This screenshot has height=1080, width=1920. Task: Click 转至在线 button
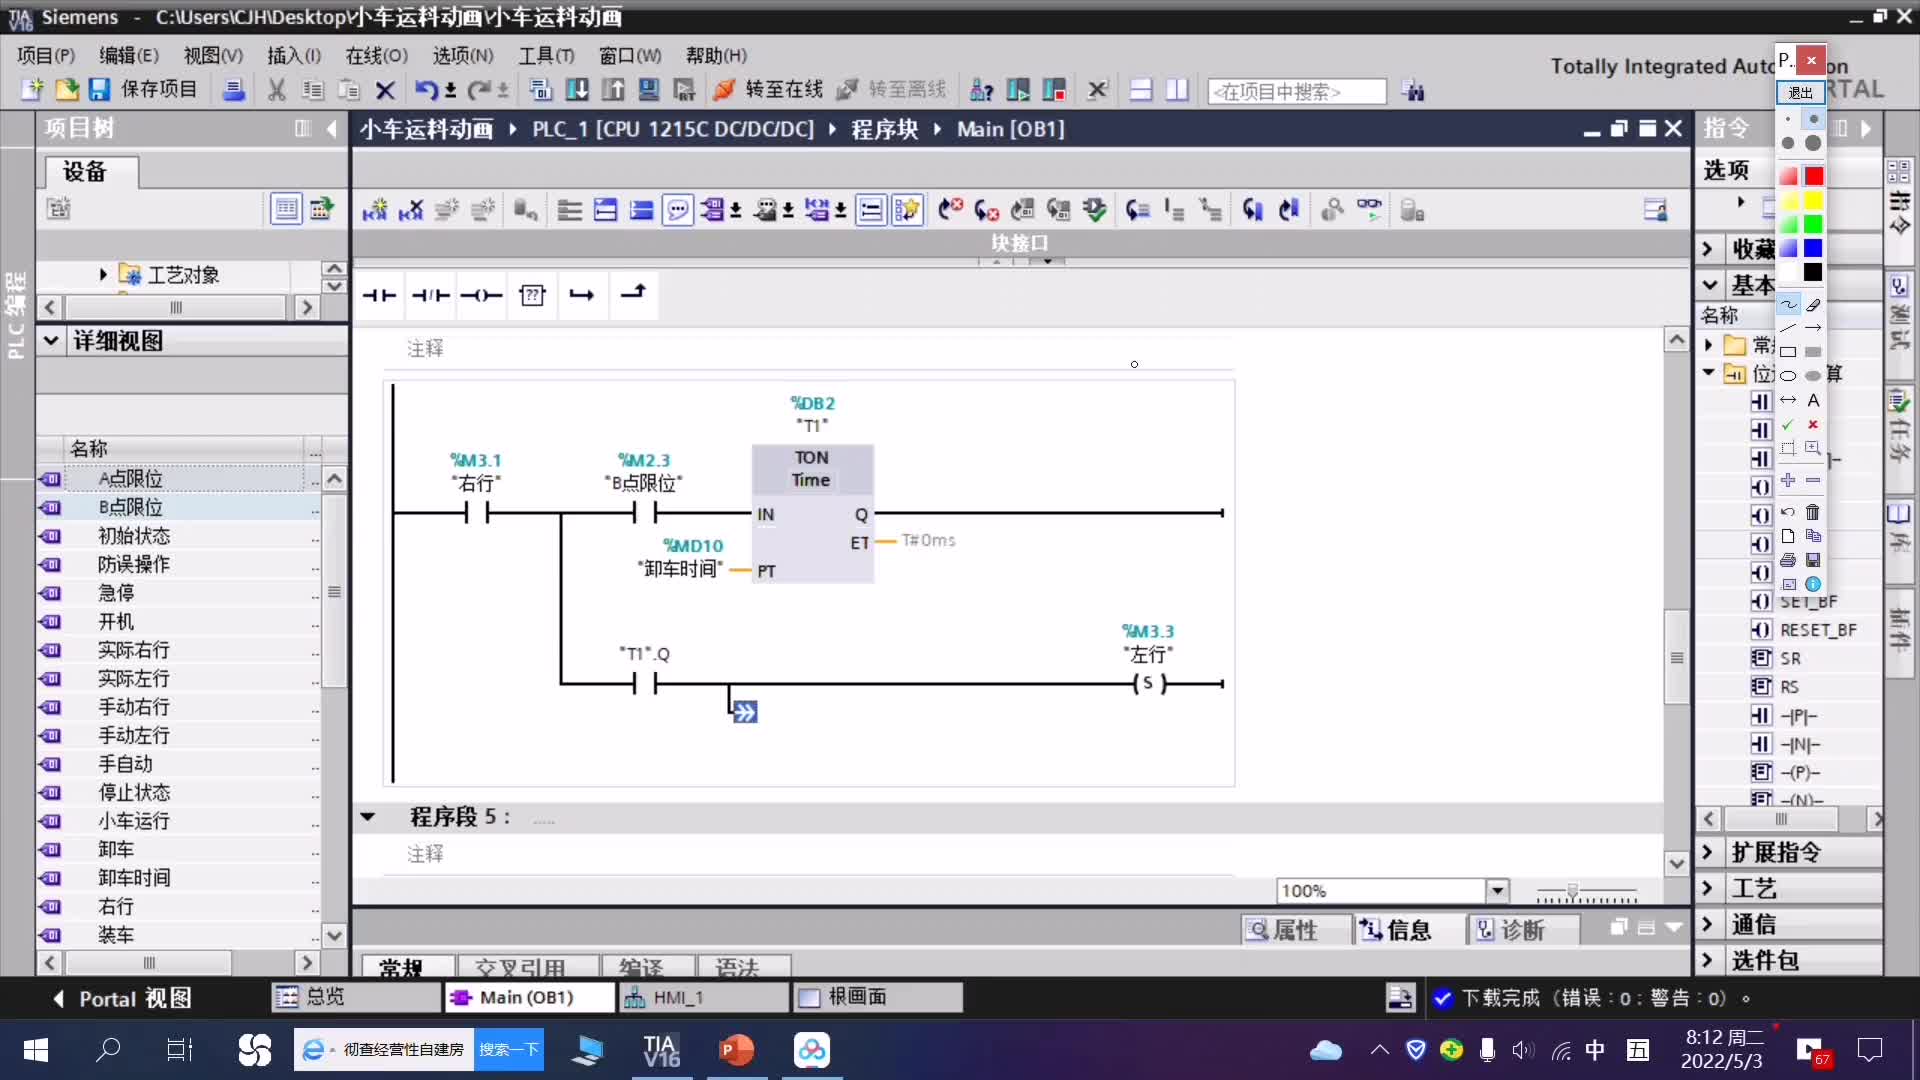(x=769, y=90)
